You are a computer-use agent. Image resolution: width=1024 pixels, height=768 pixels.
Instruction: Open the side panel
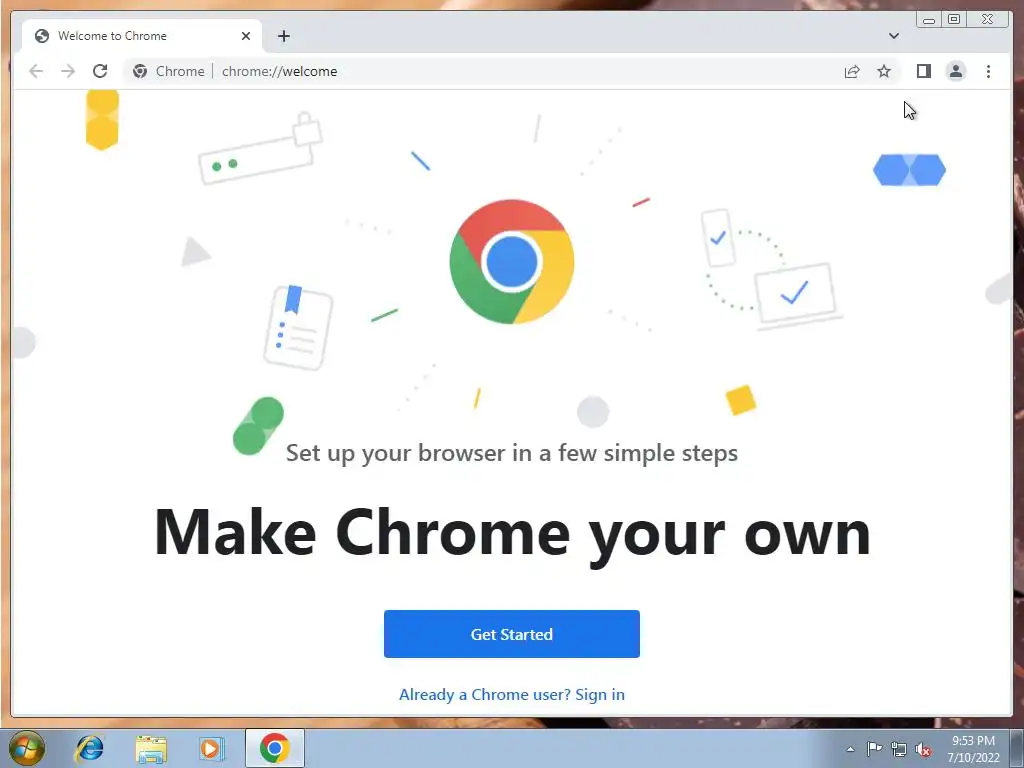(923, 71)
